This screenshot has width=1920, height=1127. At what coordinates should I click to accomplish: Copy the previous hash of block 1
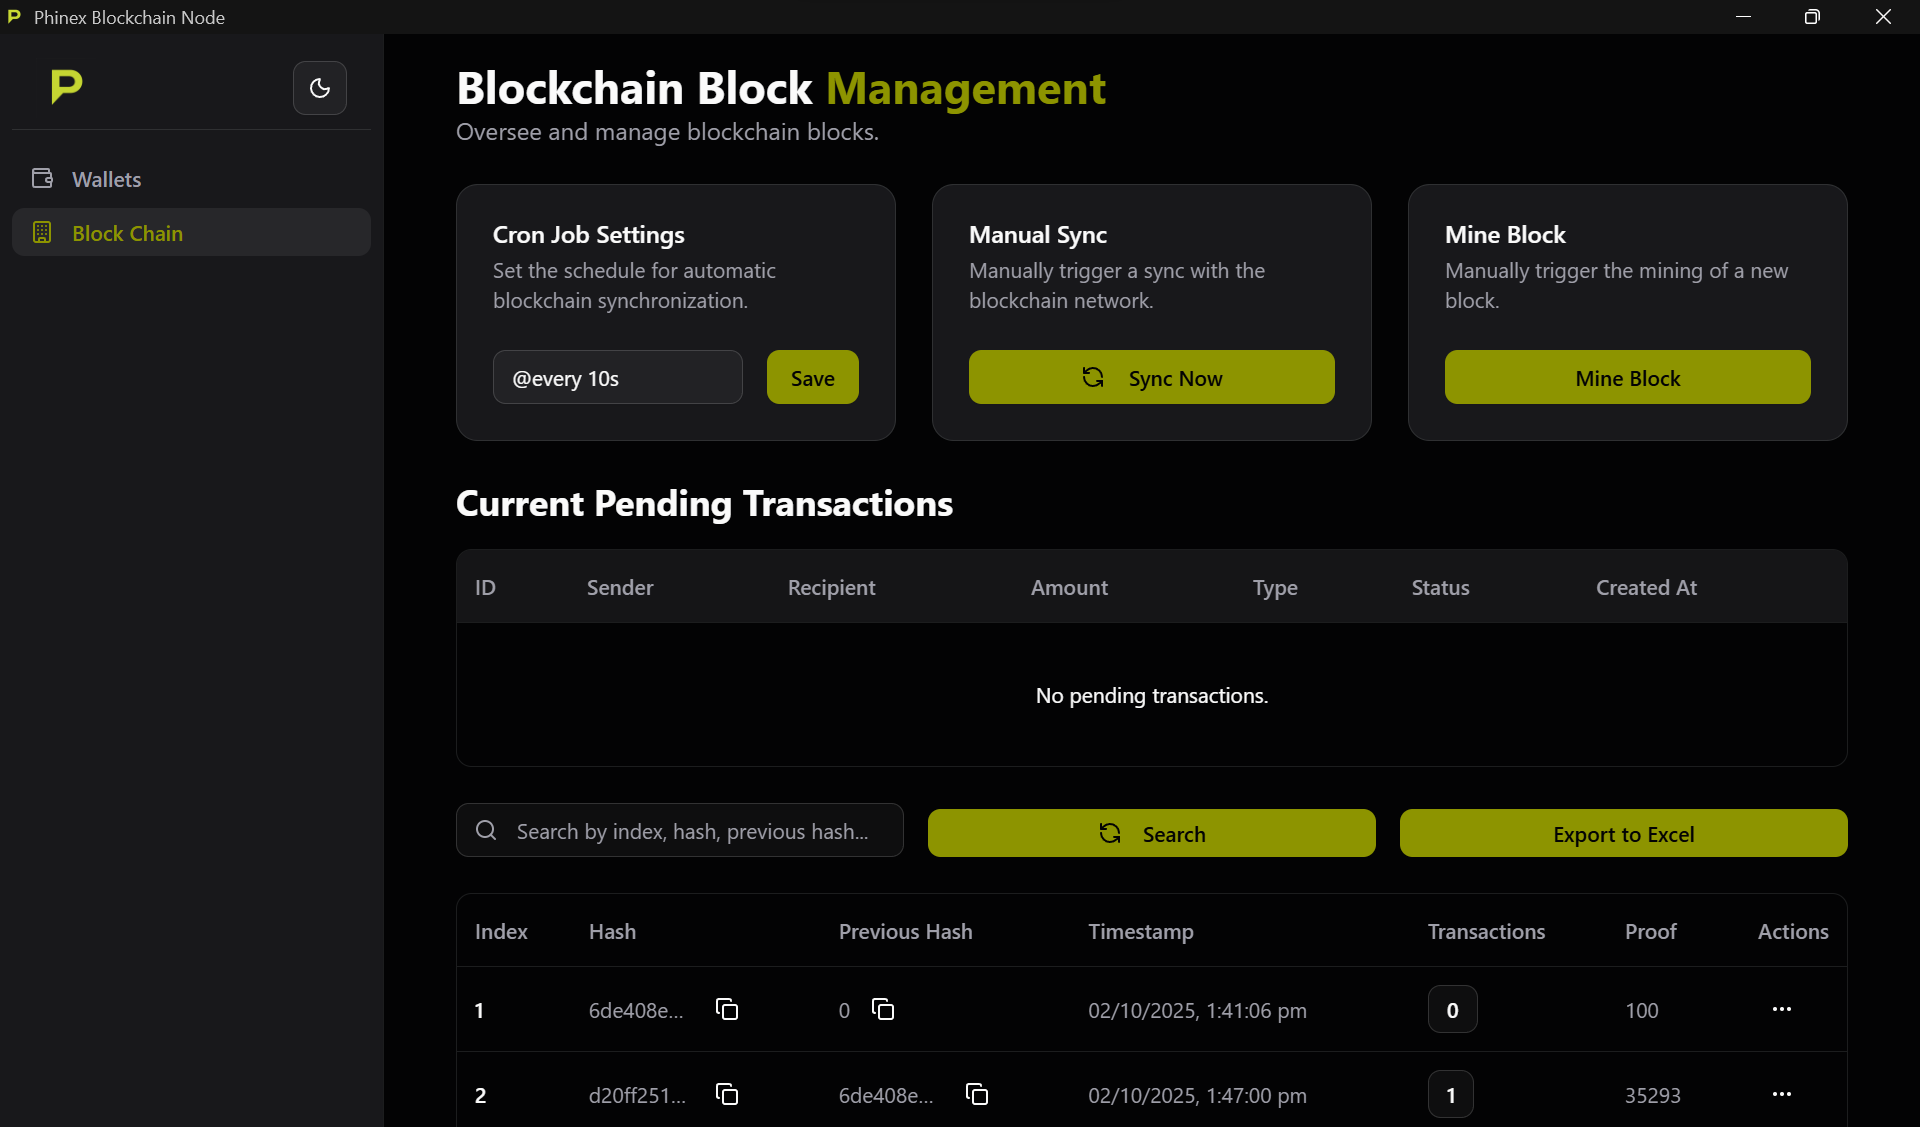tap(881, 1009)
